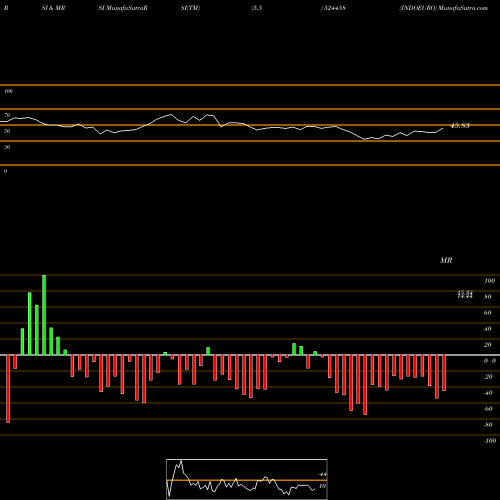Click the stock code '524458' in header
The image size is (500, 500).
pyautogui.click(x=334, y=8)
